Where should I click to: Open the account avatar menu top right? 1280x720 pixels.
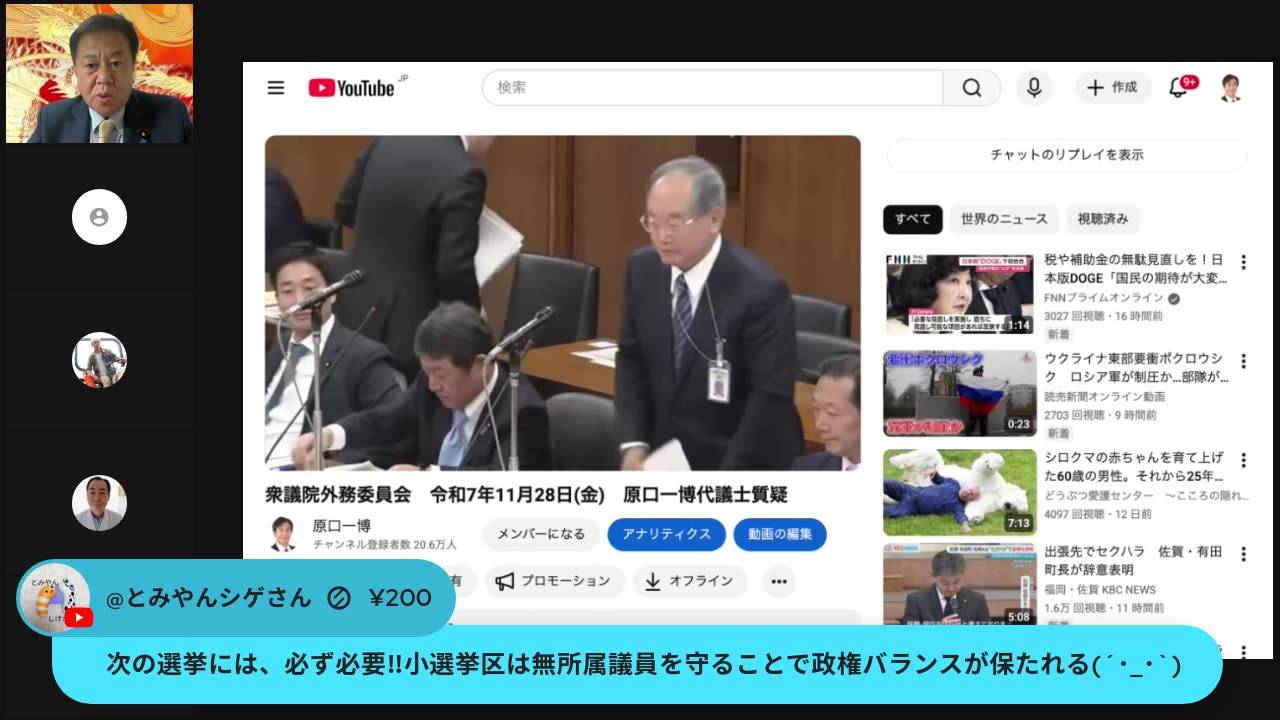(1231, 88)
